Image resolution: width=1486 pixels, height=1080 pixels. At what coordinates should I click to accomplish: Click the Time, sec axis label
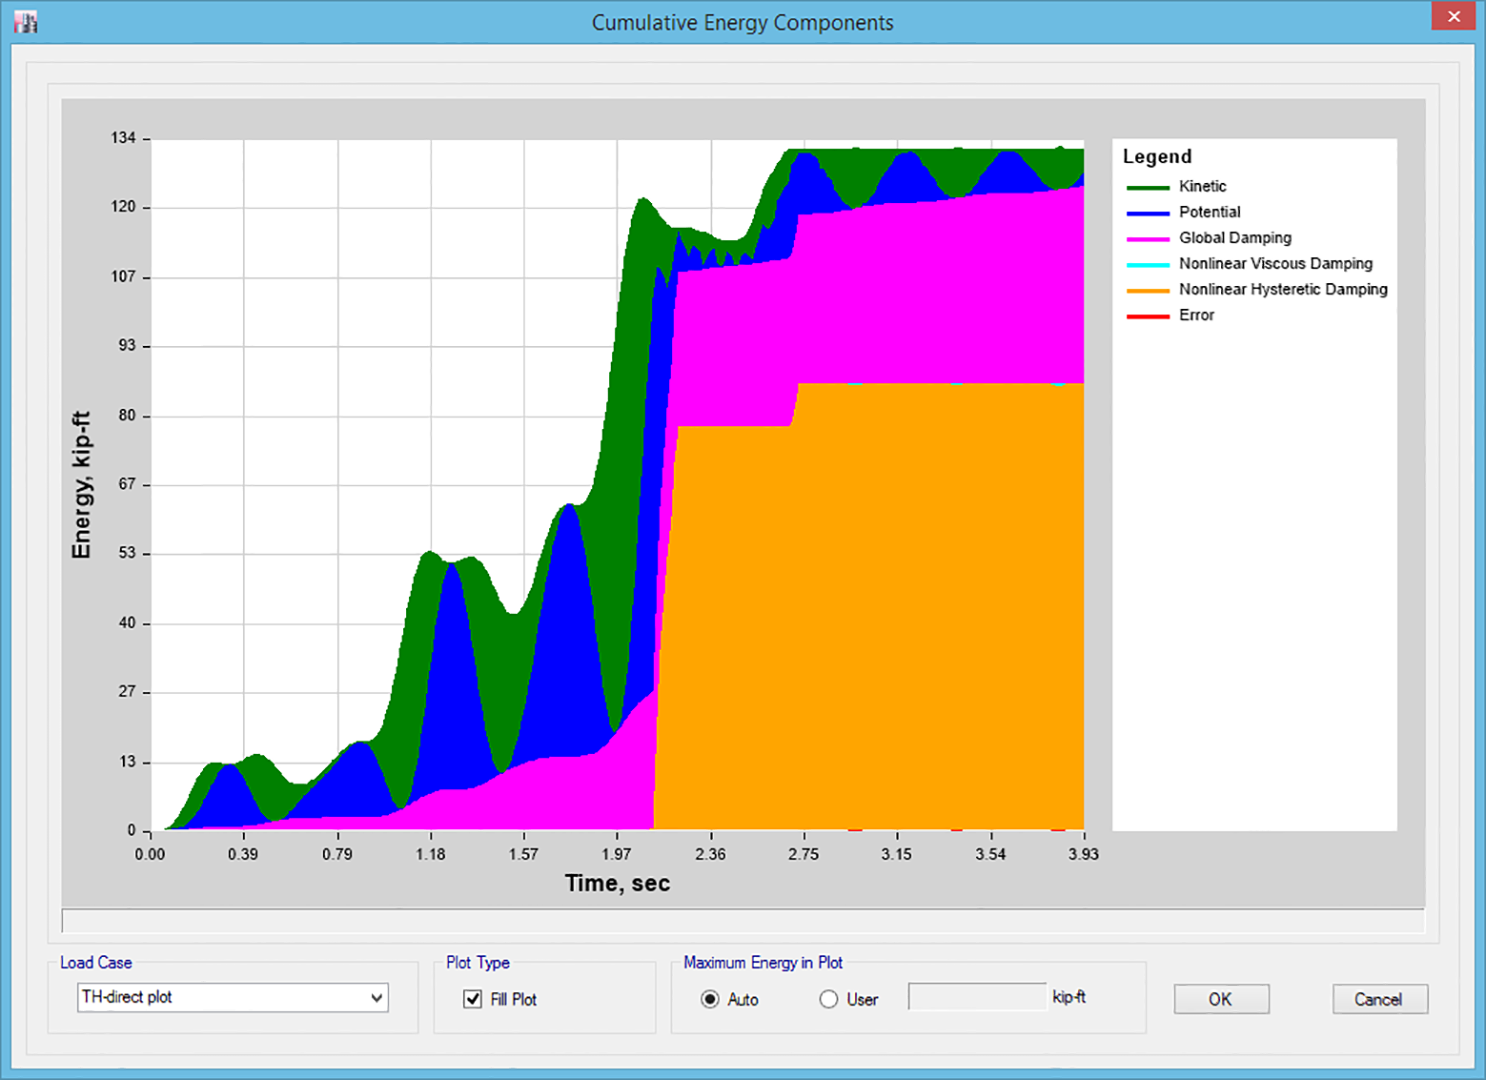pos(617,883)
